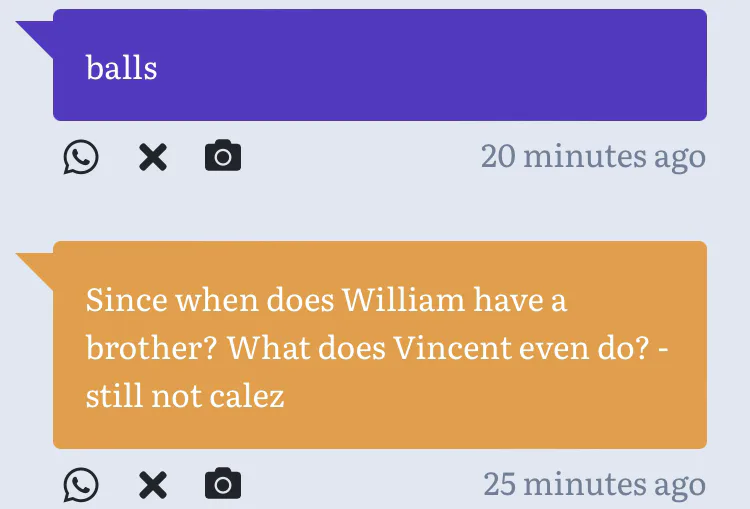Open the "25 minutes ago" timestamp
This screenshot has height=509, width=750.
pos(594,485)
